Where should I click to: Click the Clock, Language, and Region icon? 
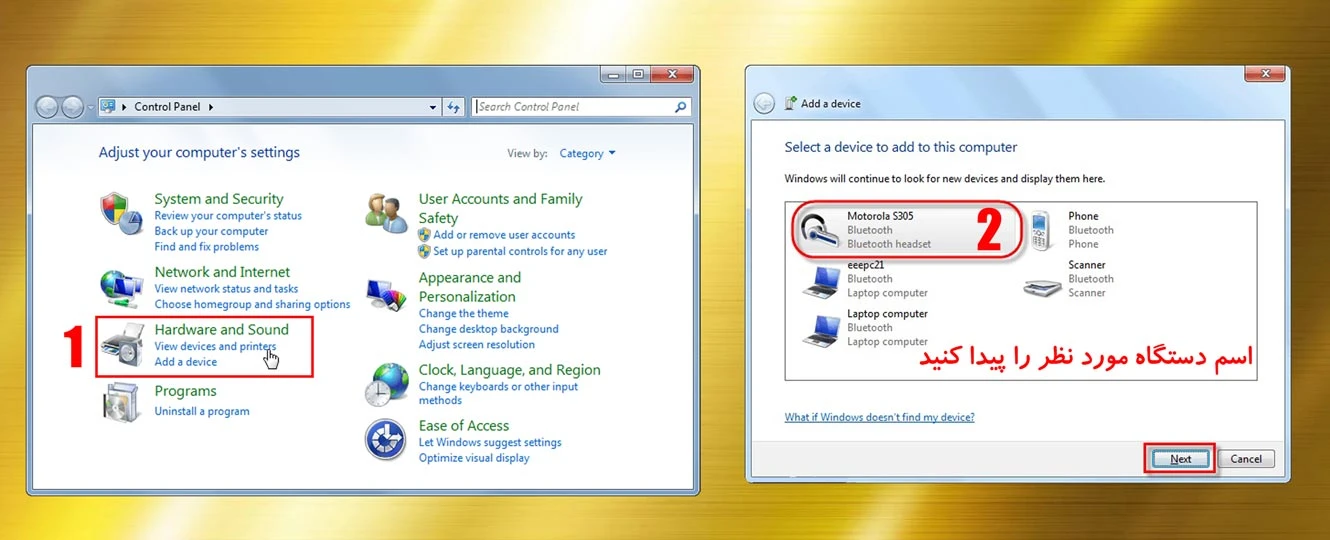[x=386, y=385]
